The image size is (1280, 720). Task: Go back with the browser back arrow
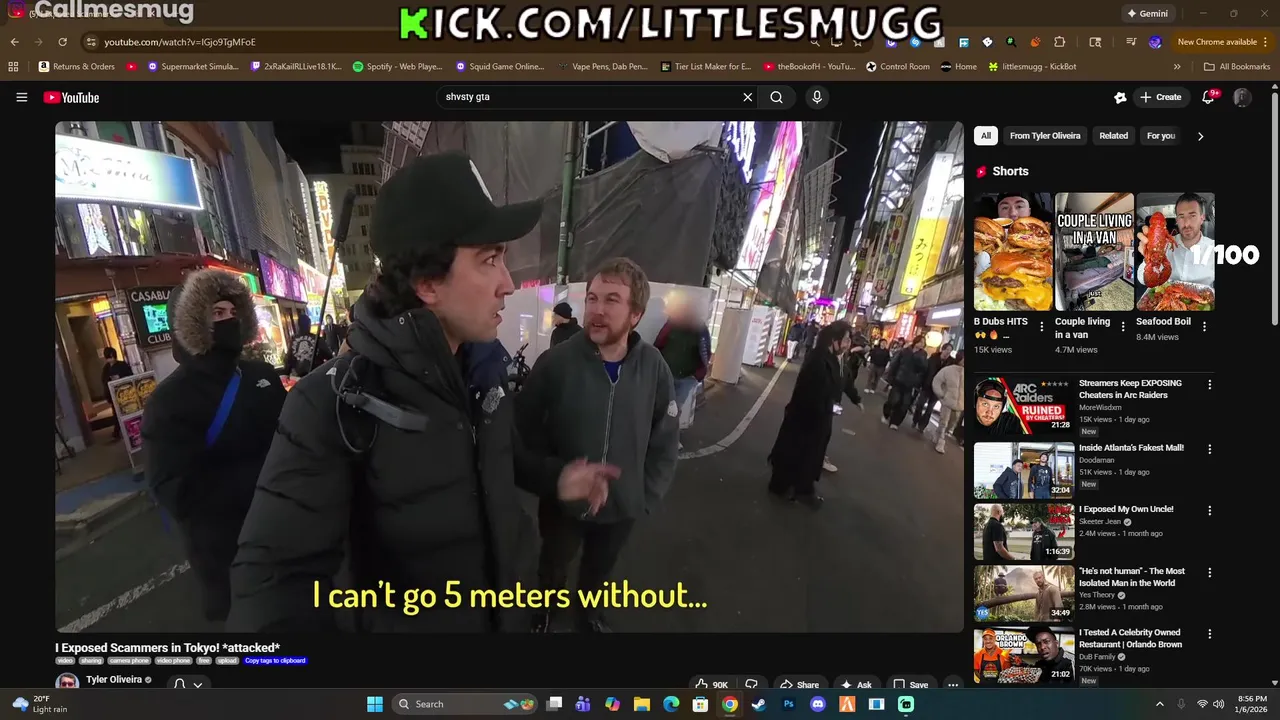click(x=14, y=42)
